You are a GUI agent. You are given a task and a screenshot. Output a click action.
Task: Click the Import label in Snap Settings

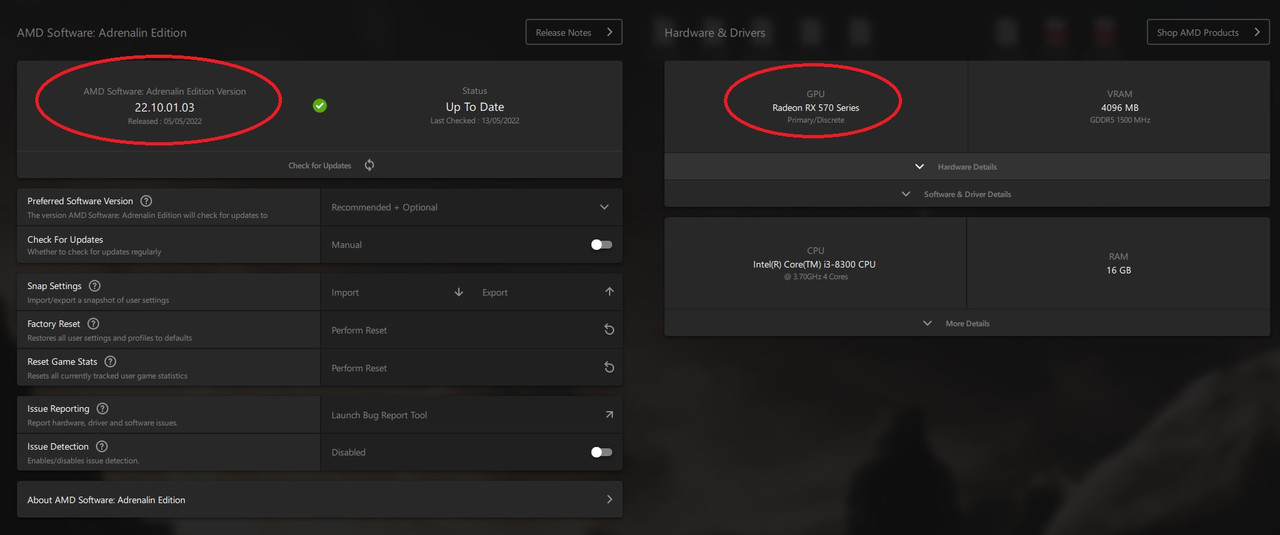click(345, 293)
